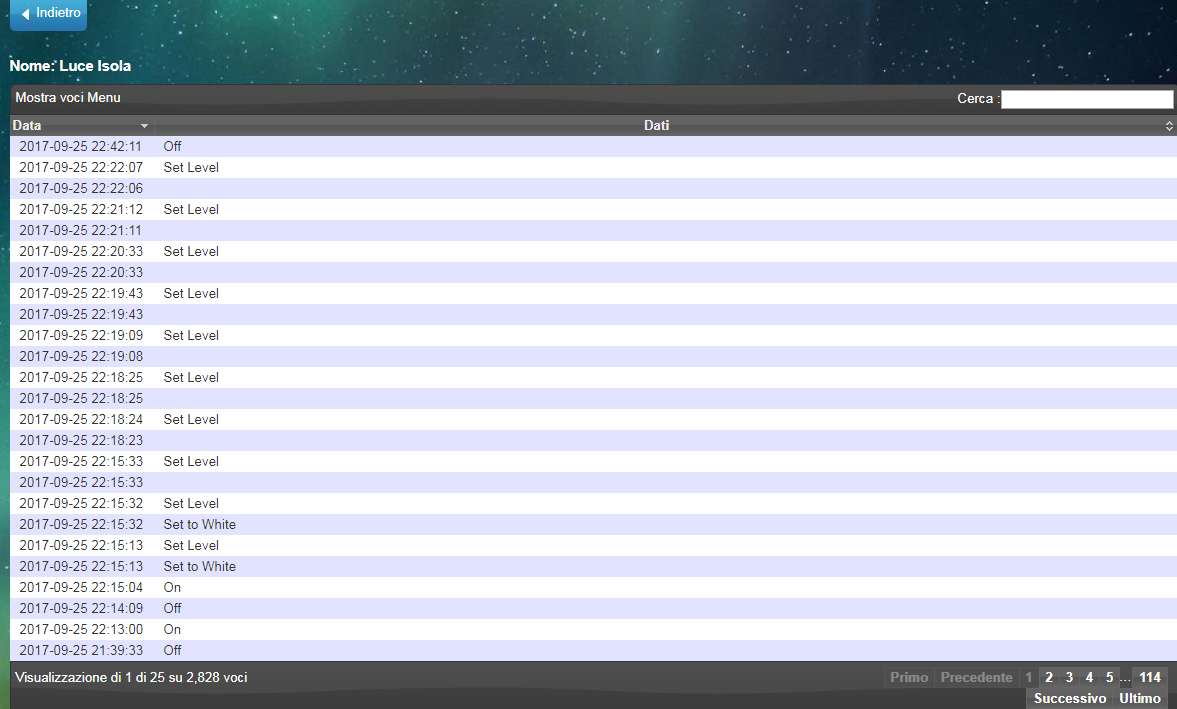
Task: Click the Visualizzazione di 1 di 25 status text
Action: pyautogui.click(x=131, y=677)
